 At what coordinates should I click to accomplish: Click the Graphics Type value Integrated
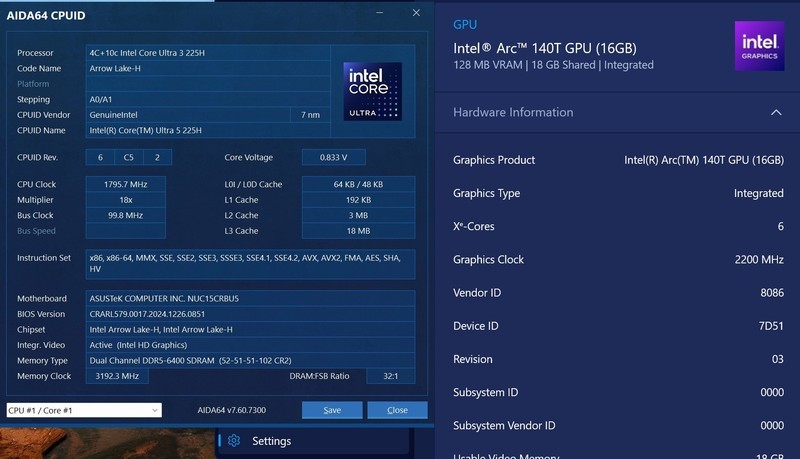tap(759, 193)
